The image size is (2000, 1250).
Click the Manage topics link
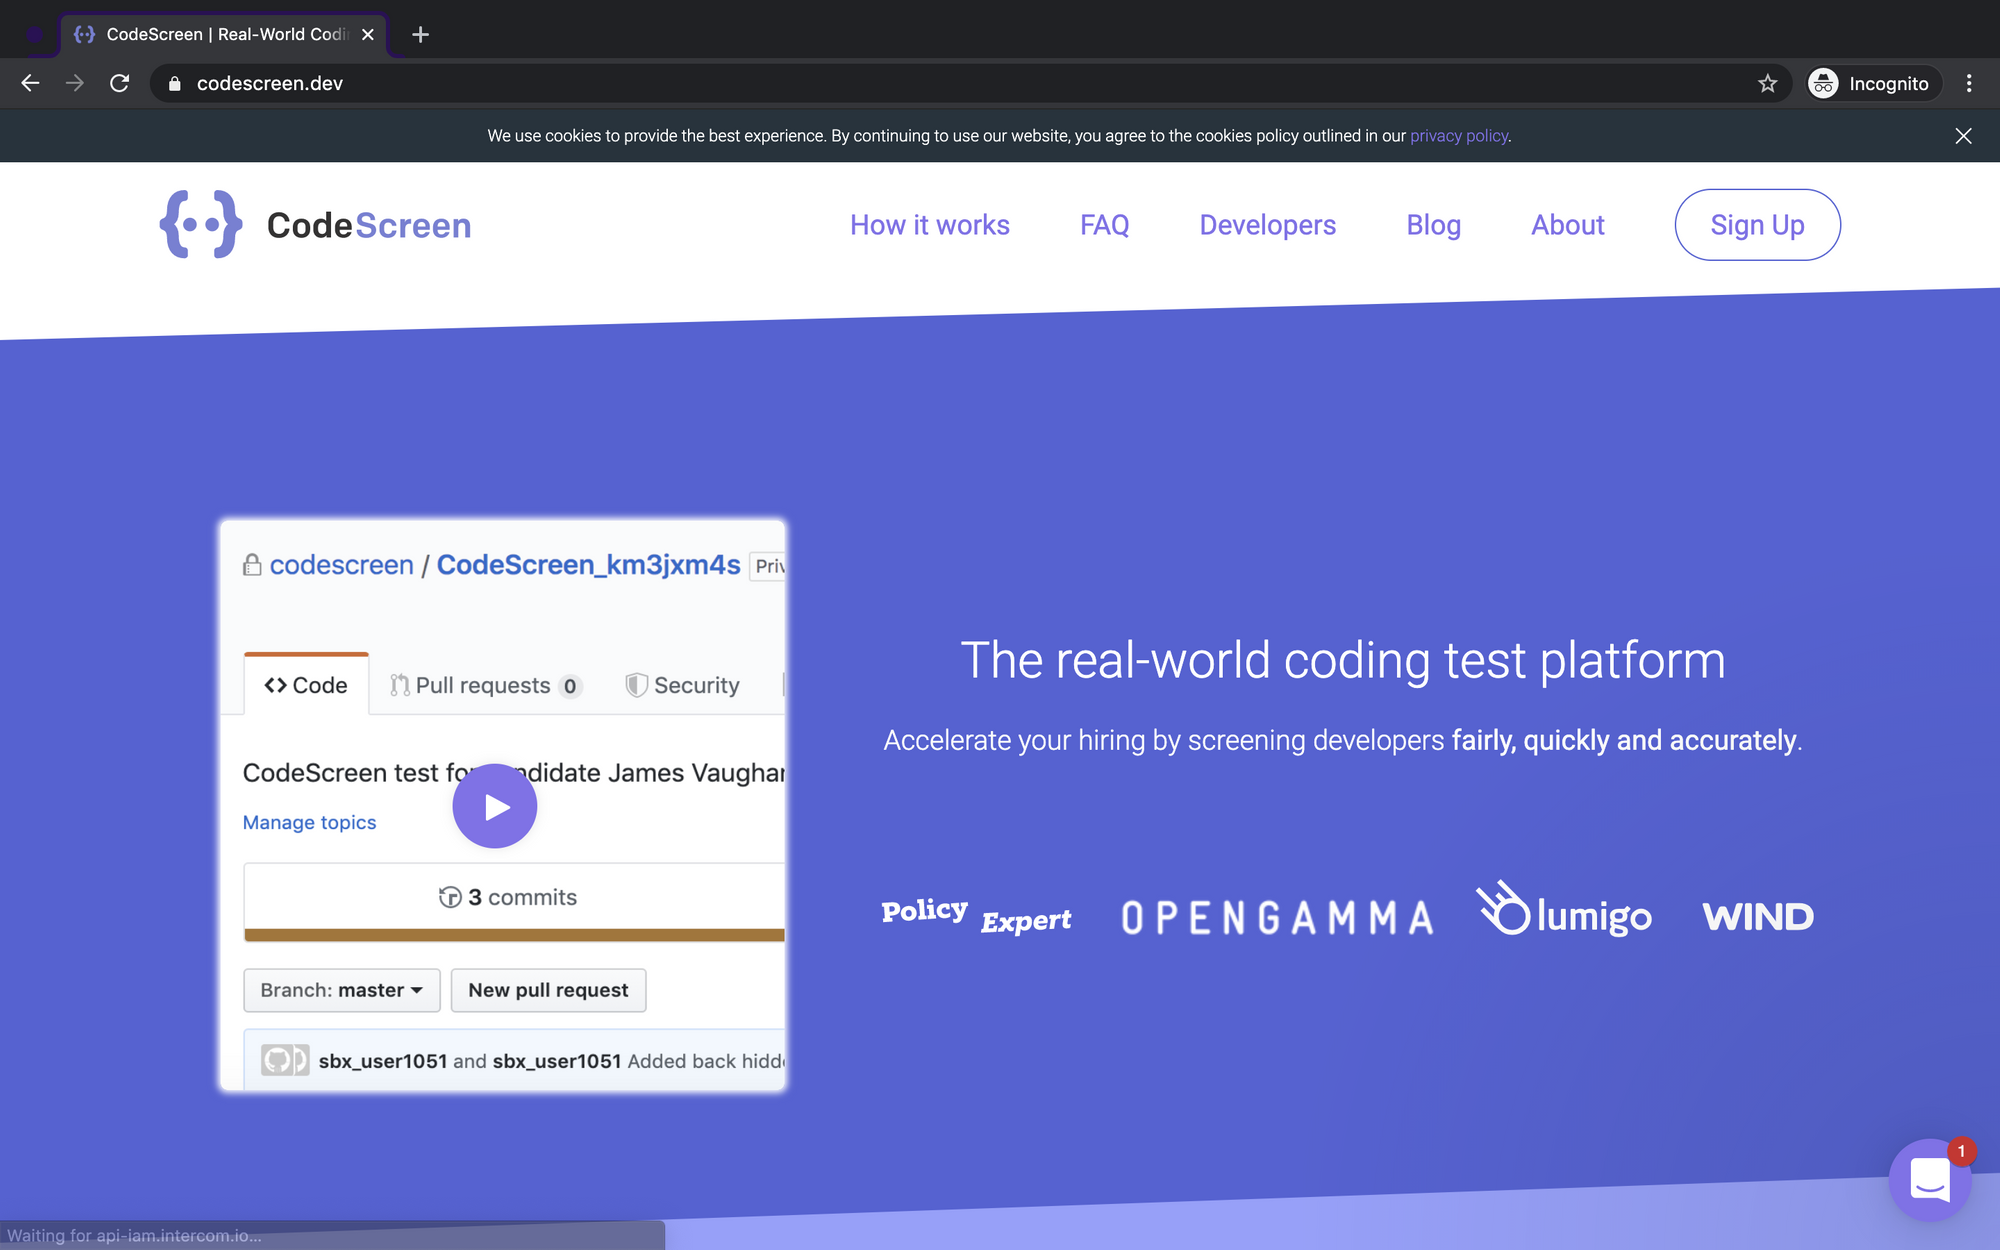[x=309, y=822]
